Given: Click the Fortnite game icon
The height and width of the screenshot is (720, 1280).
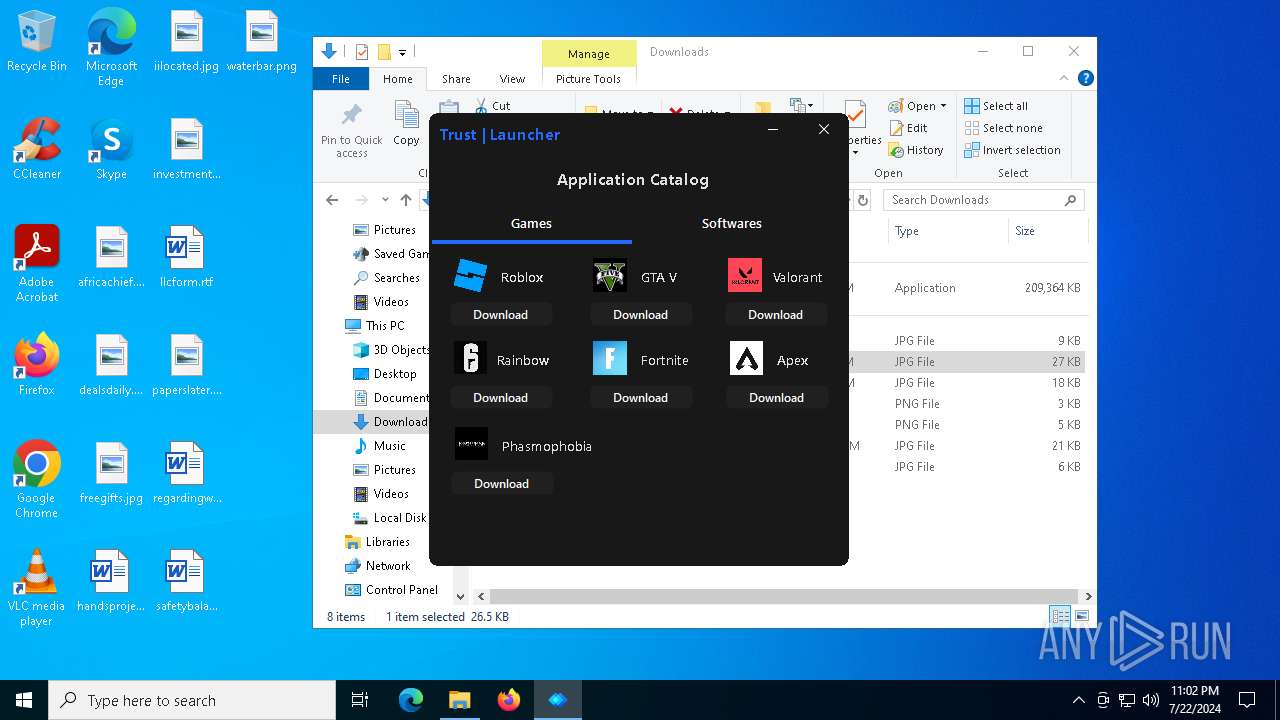Looking at the screenshot, I should (x=610, y=358).
